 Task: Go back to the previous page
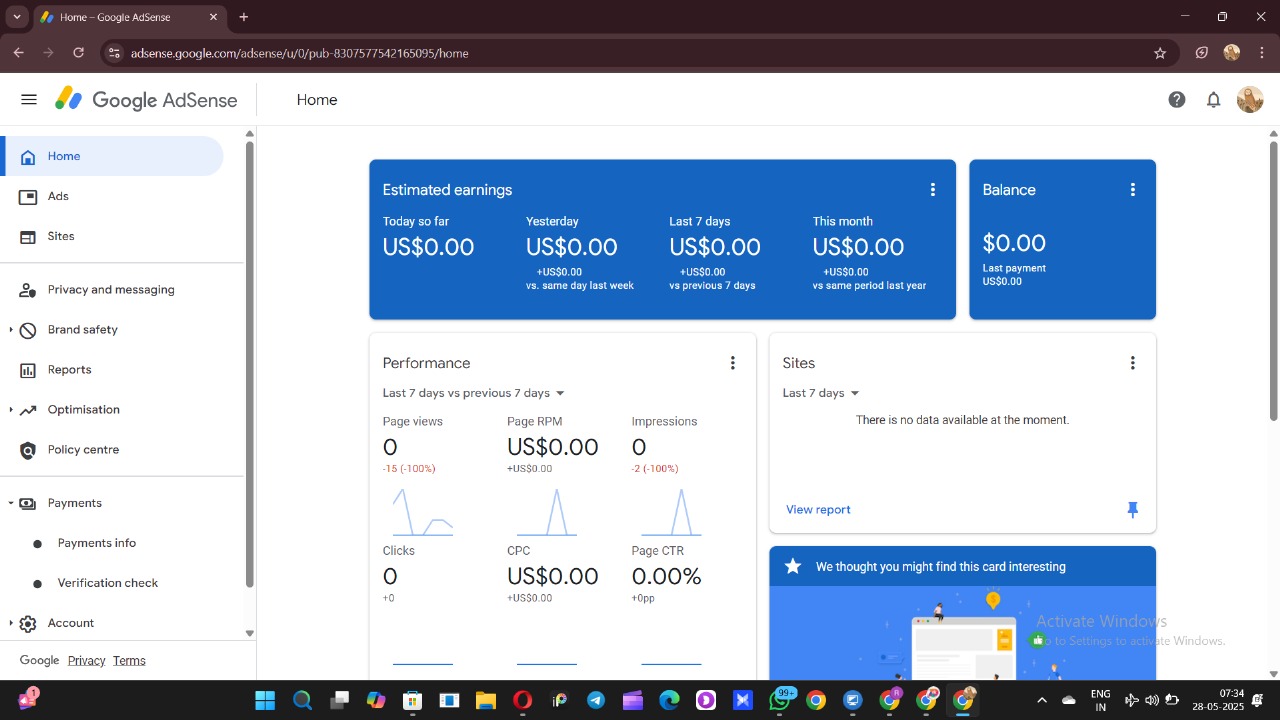[x=18, y=53]
